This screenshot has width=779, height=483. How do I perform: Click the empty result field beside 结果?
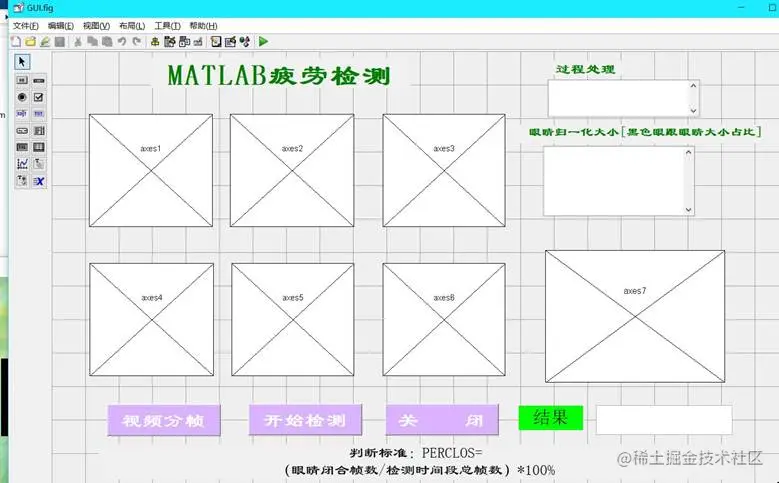(664, 420)
